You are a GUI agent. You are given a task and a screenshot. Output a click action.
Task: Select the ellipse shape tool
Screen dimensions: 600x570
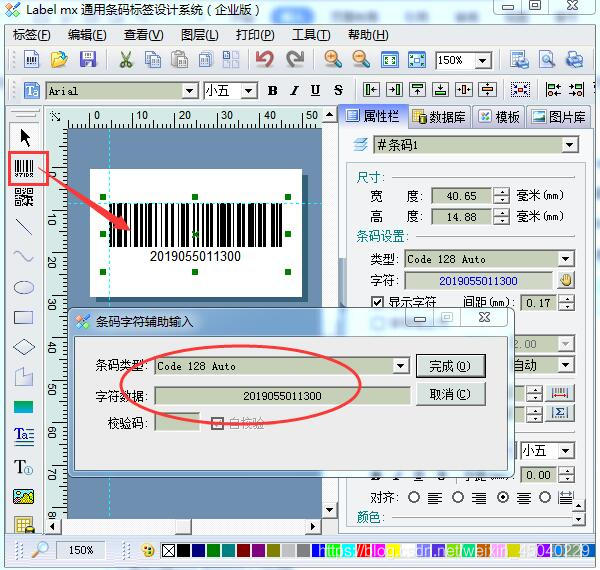(24, 287)
